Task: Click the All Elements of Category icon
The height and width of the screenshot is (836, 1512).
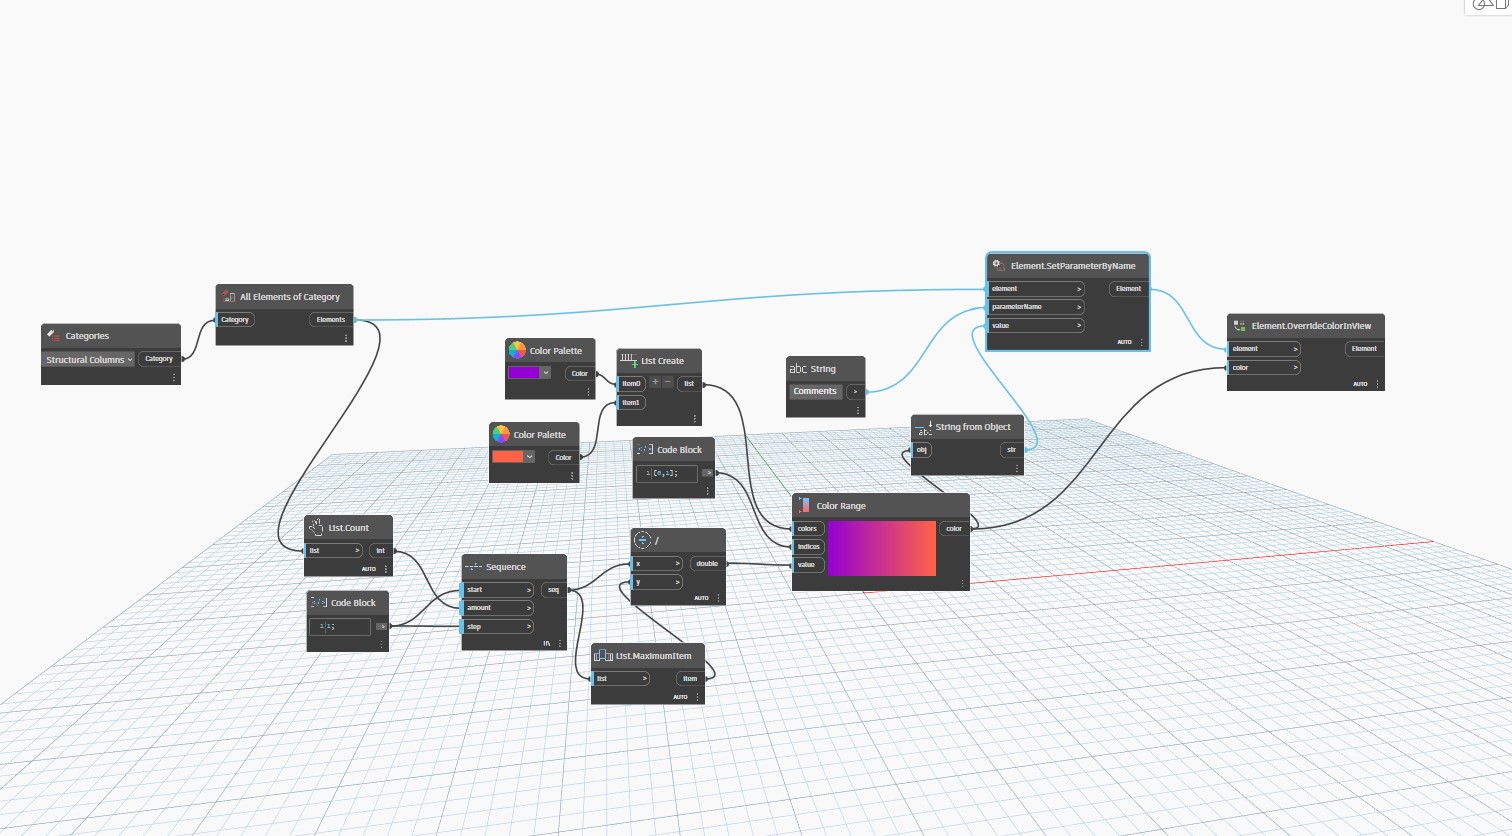Action: tap(229, 297)
